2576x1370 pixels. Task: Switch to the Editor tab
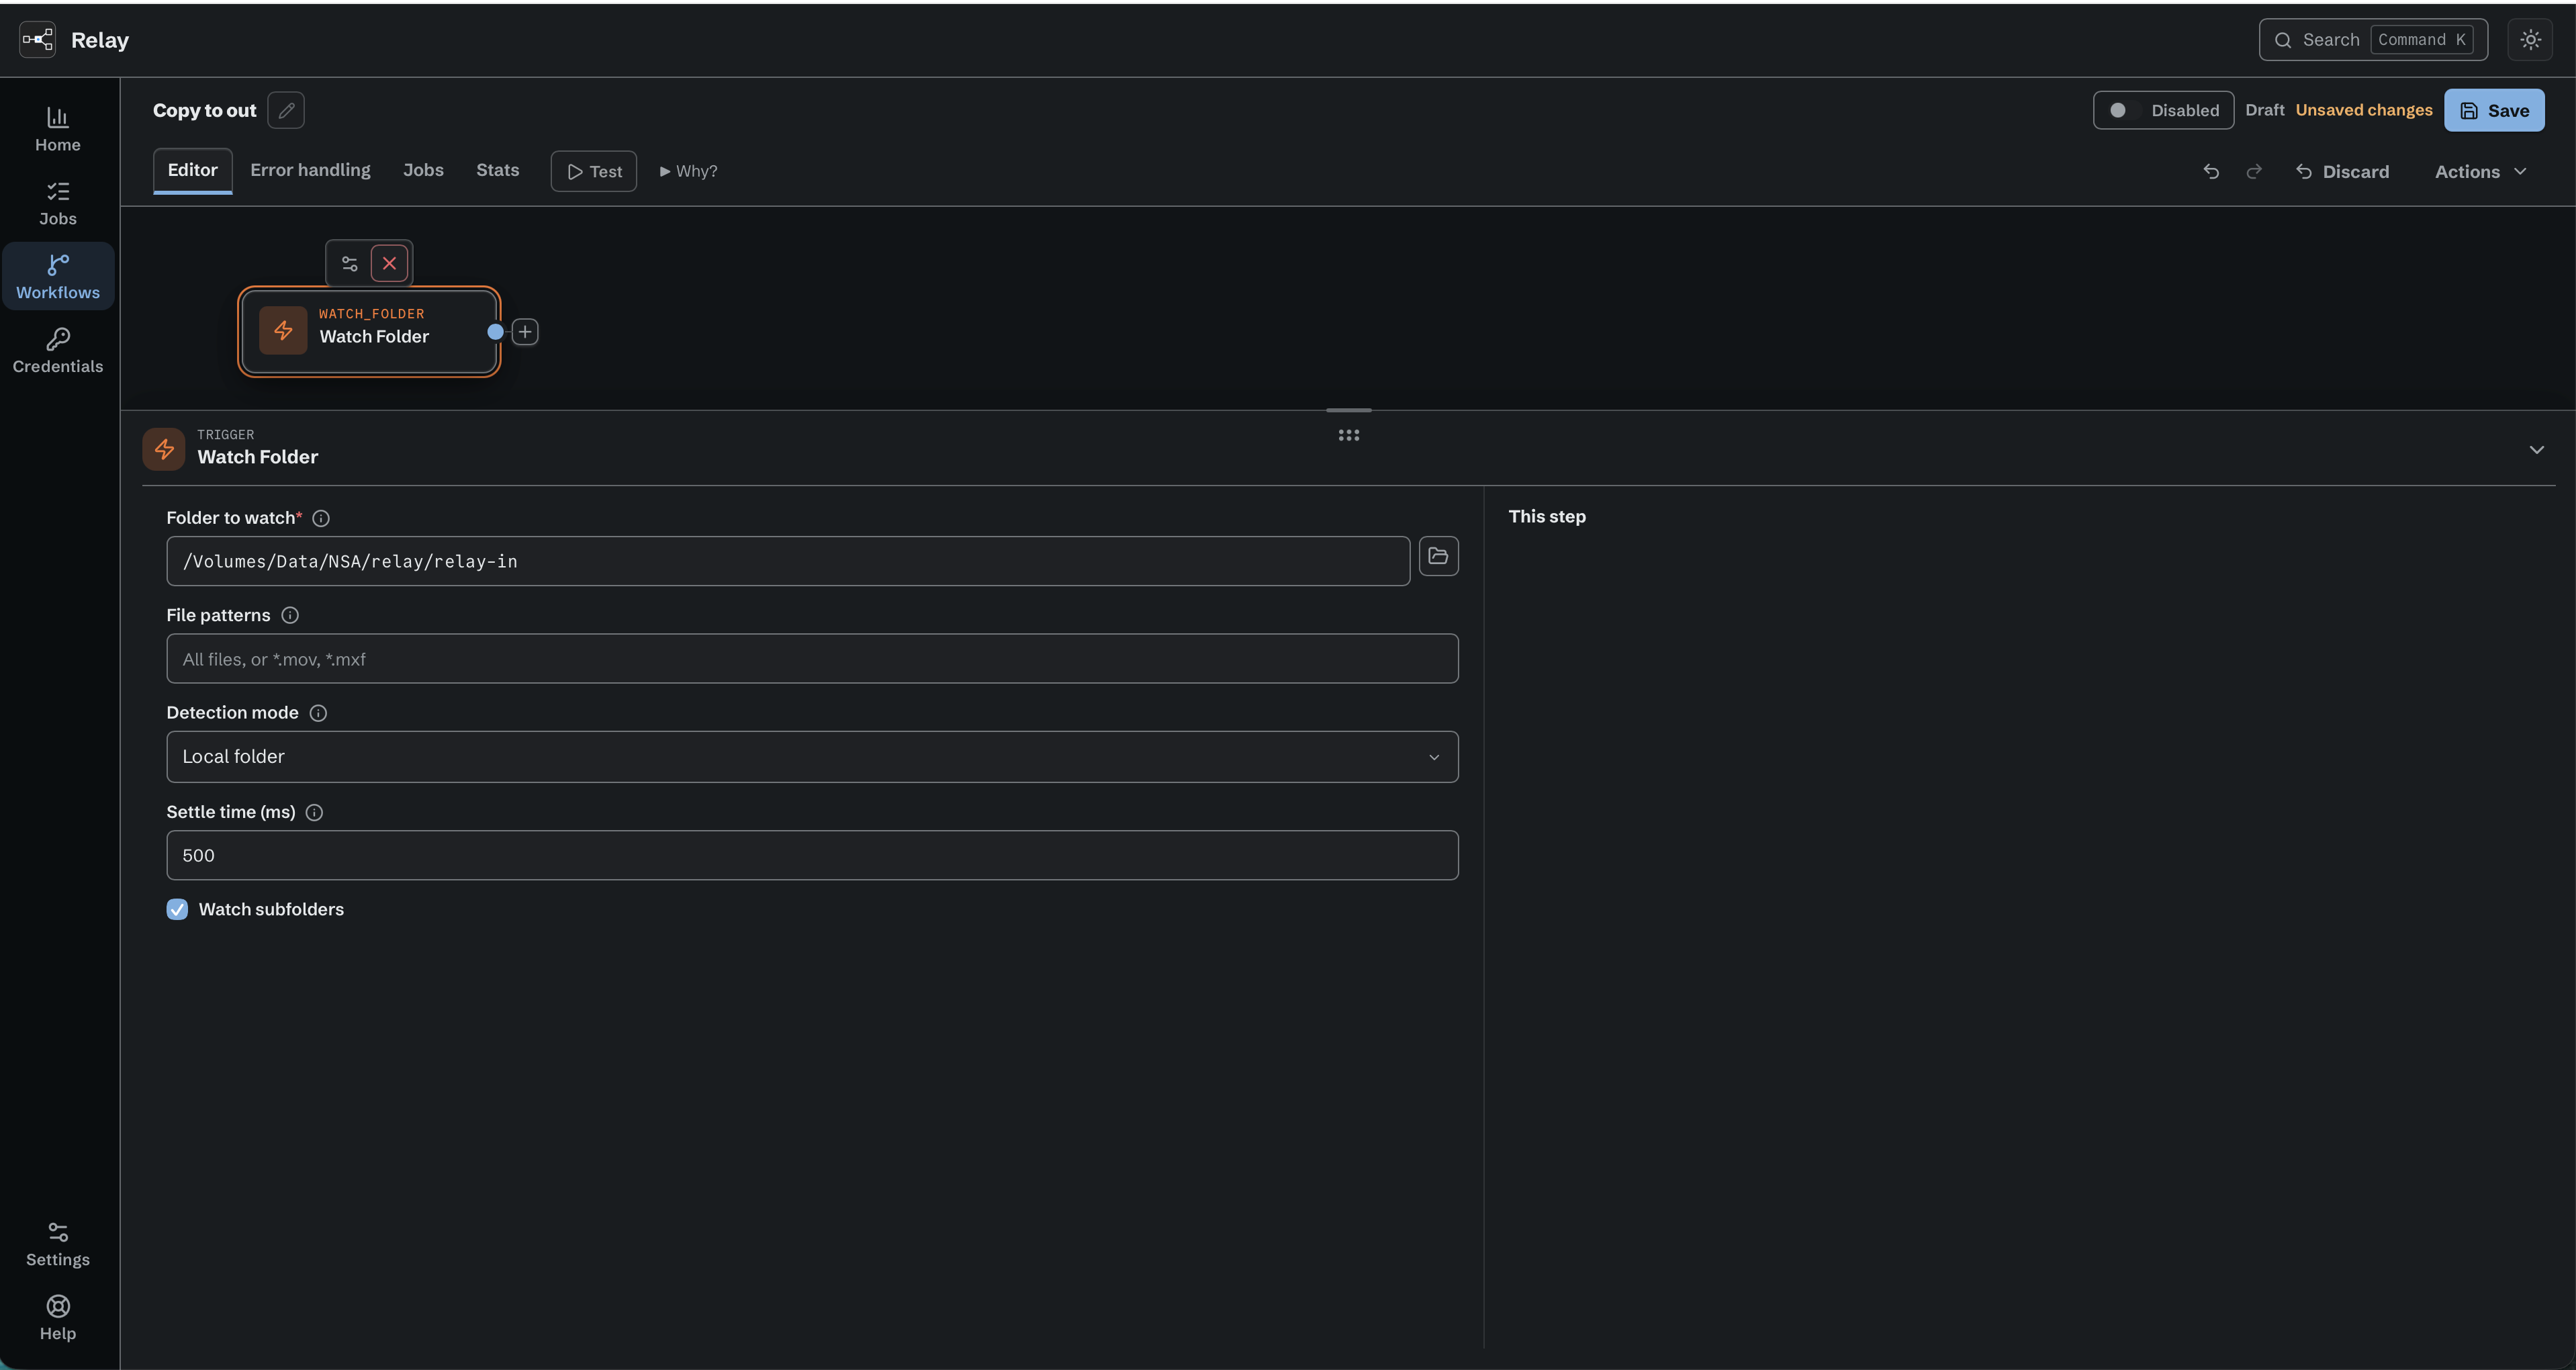click(192, 170)
